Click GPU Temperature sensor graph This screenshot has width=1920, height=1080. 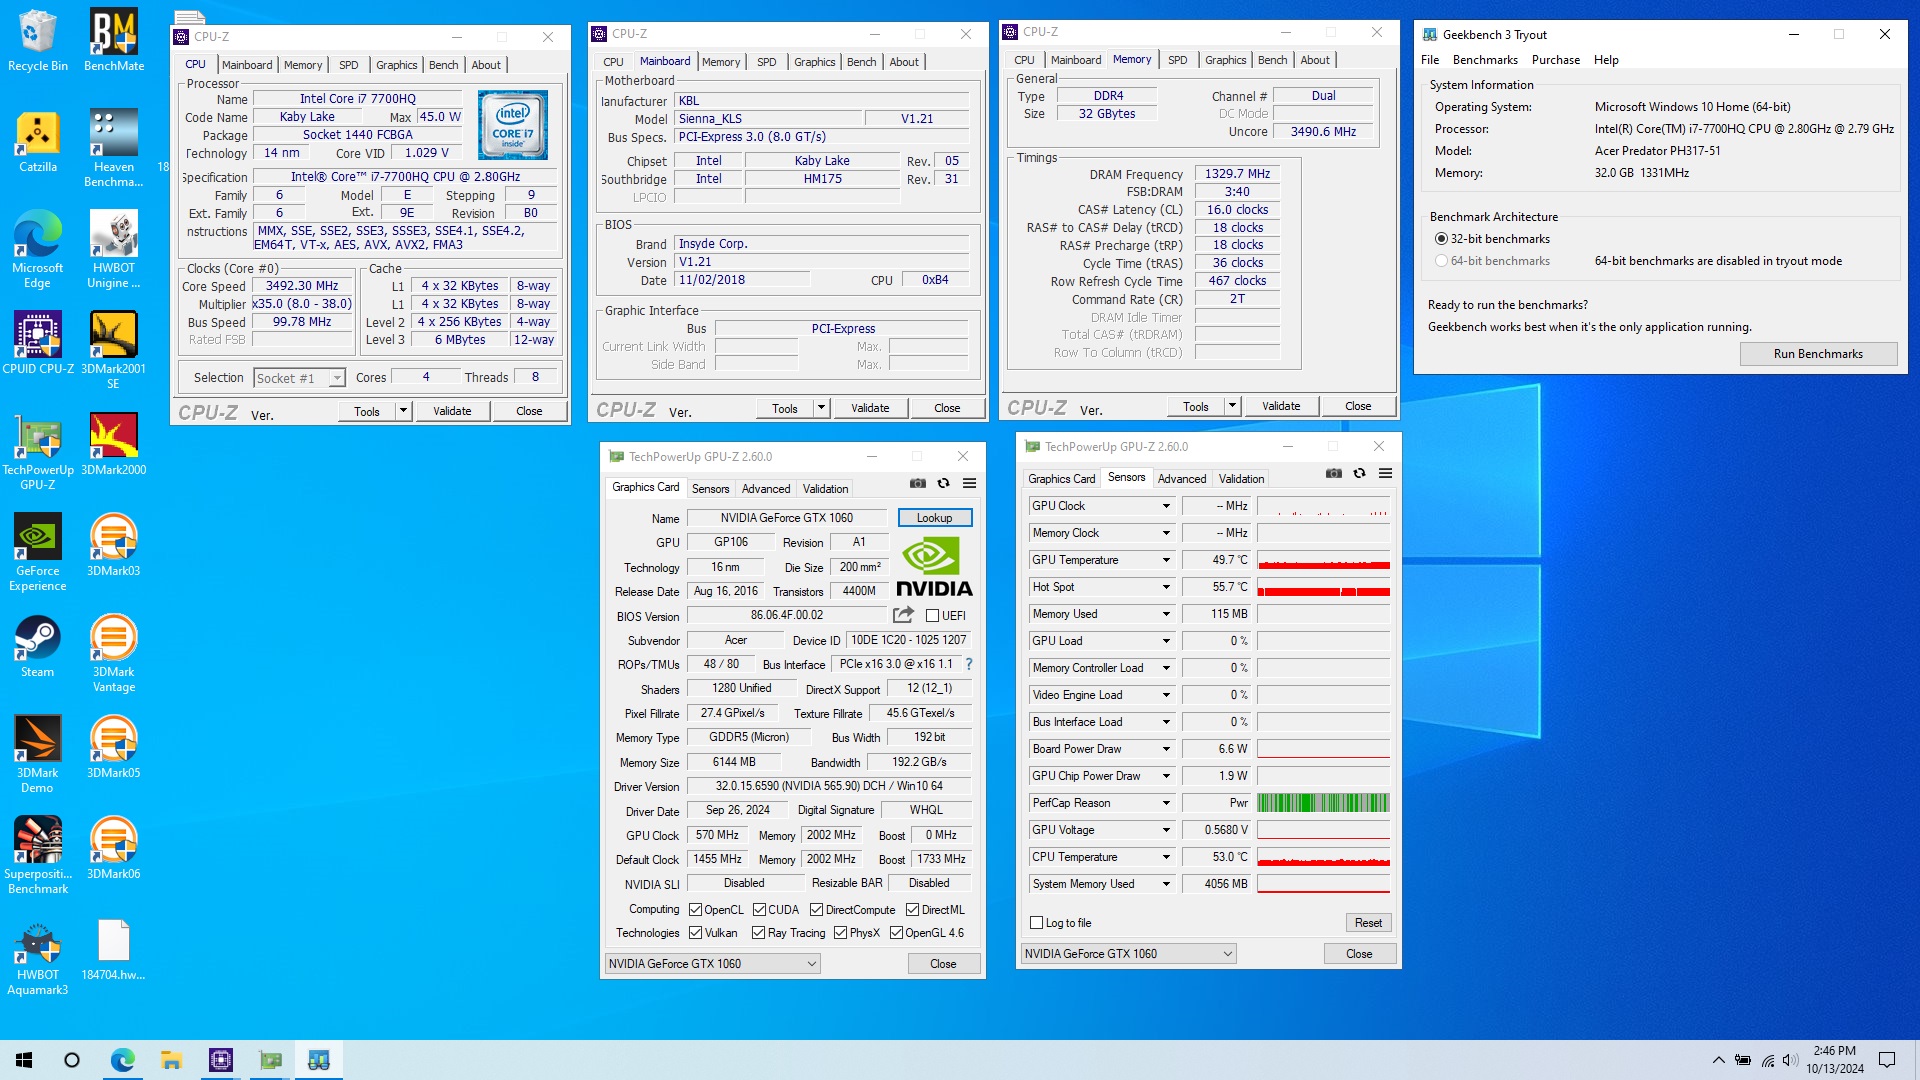[x=1323, y=560]
